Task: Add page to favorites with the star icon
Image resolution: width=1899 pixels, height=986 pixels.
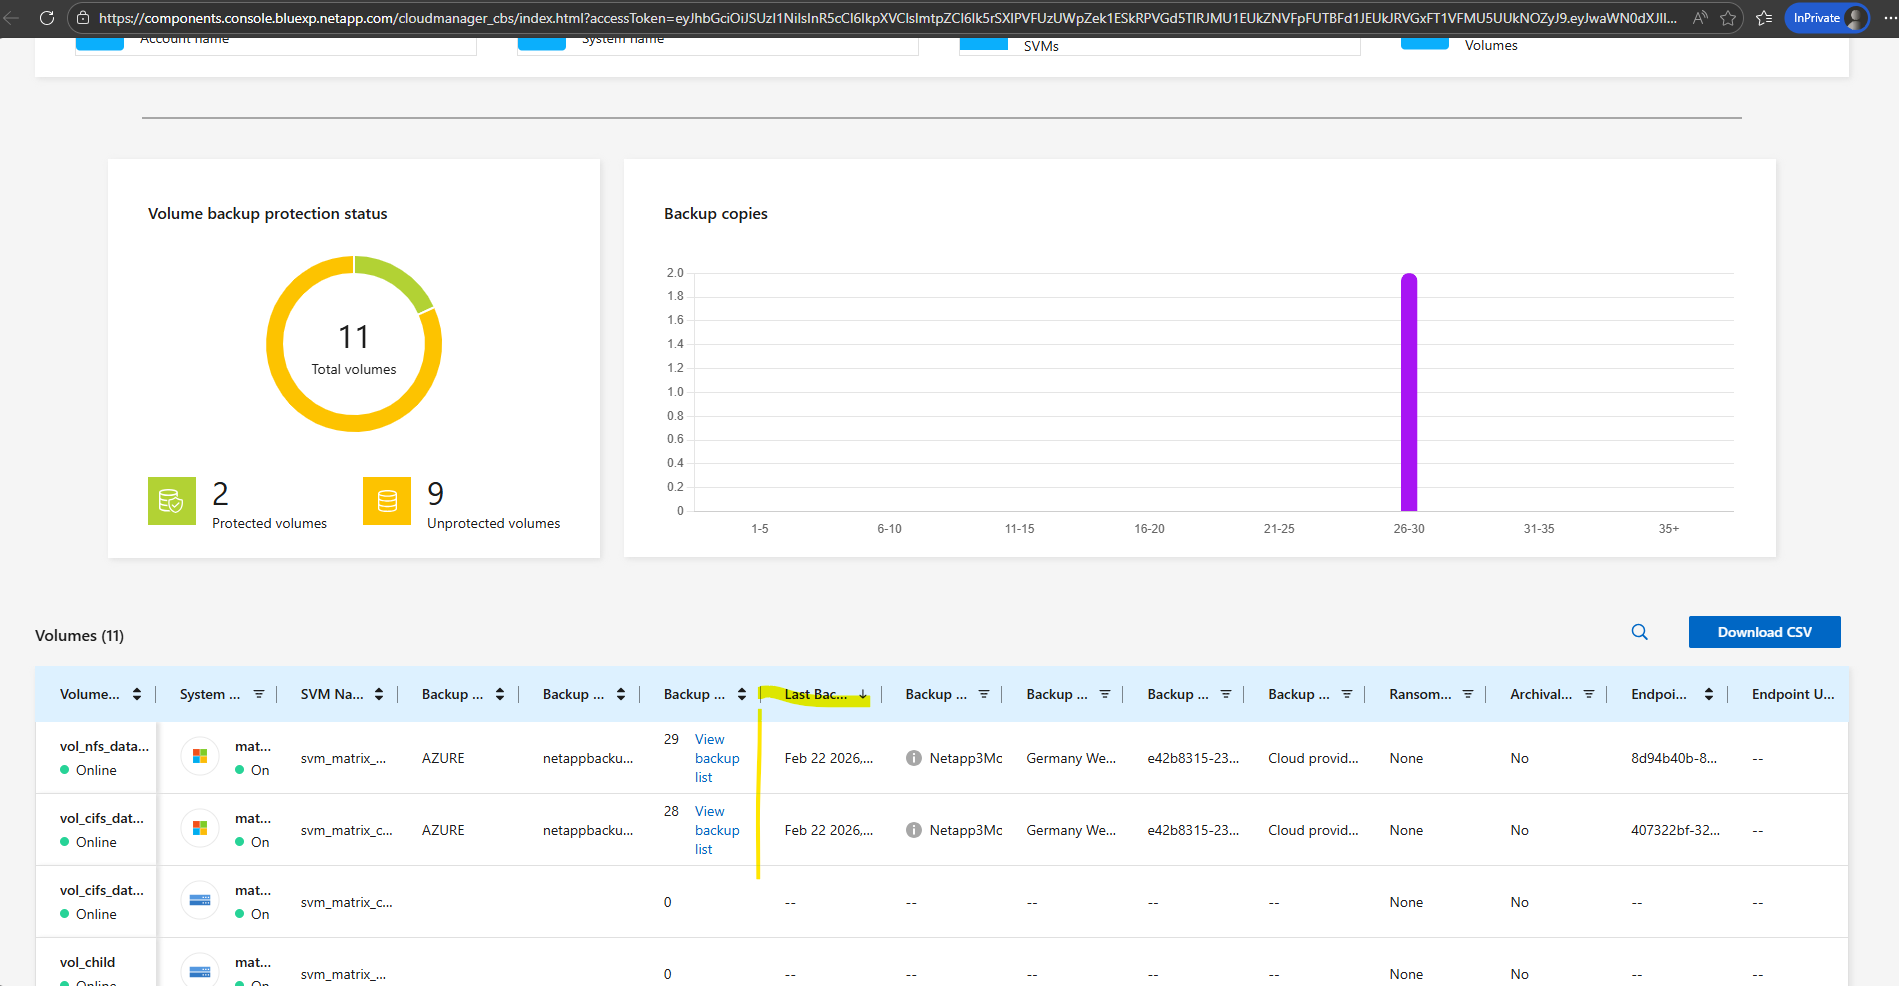Action: pyautogui.click(x=1728, y=18)
